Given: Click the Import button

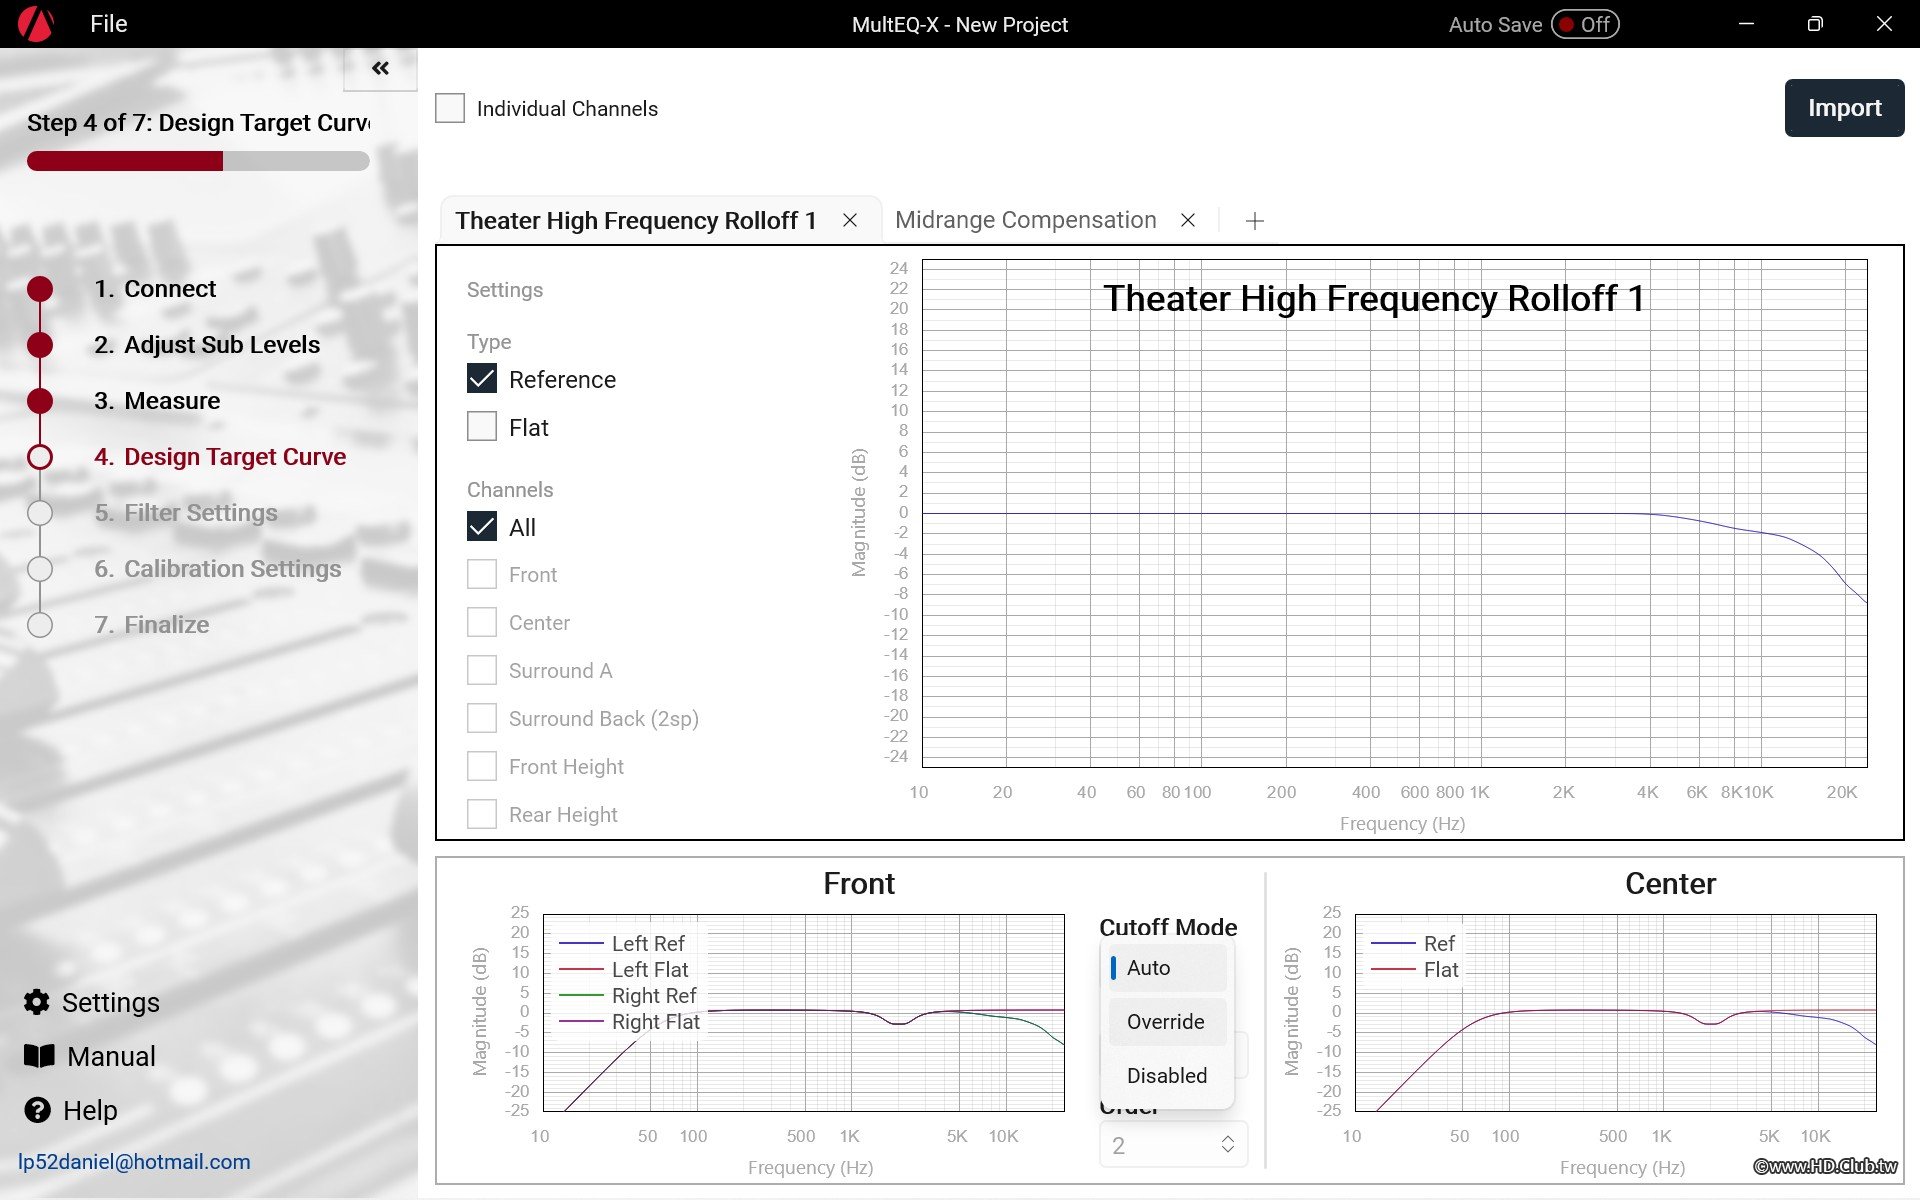Looking at the screenshot, I should (x=1844, y=108).
